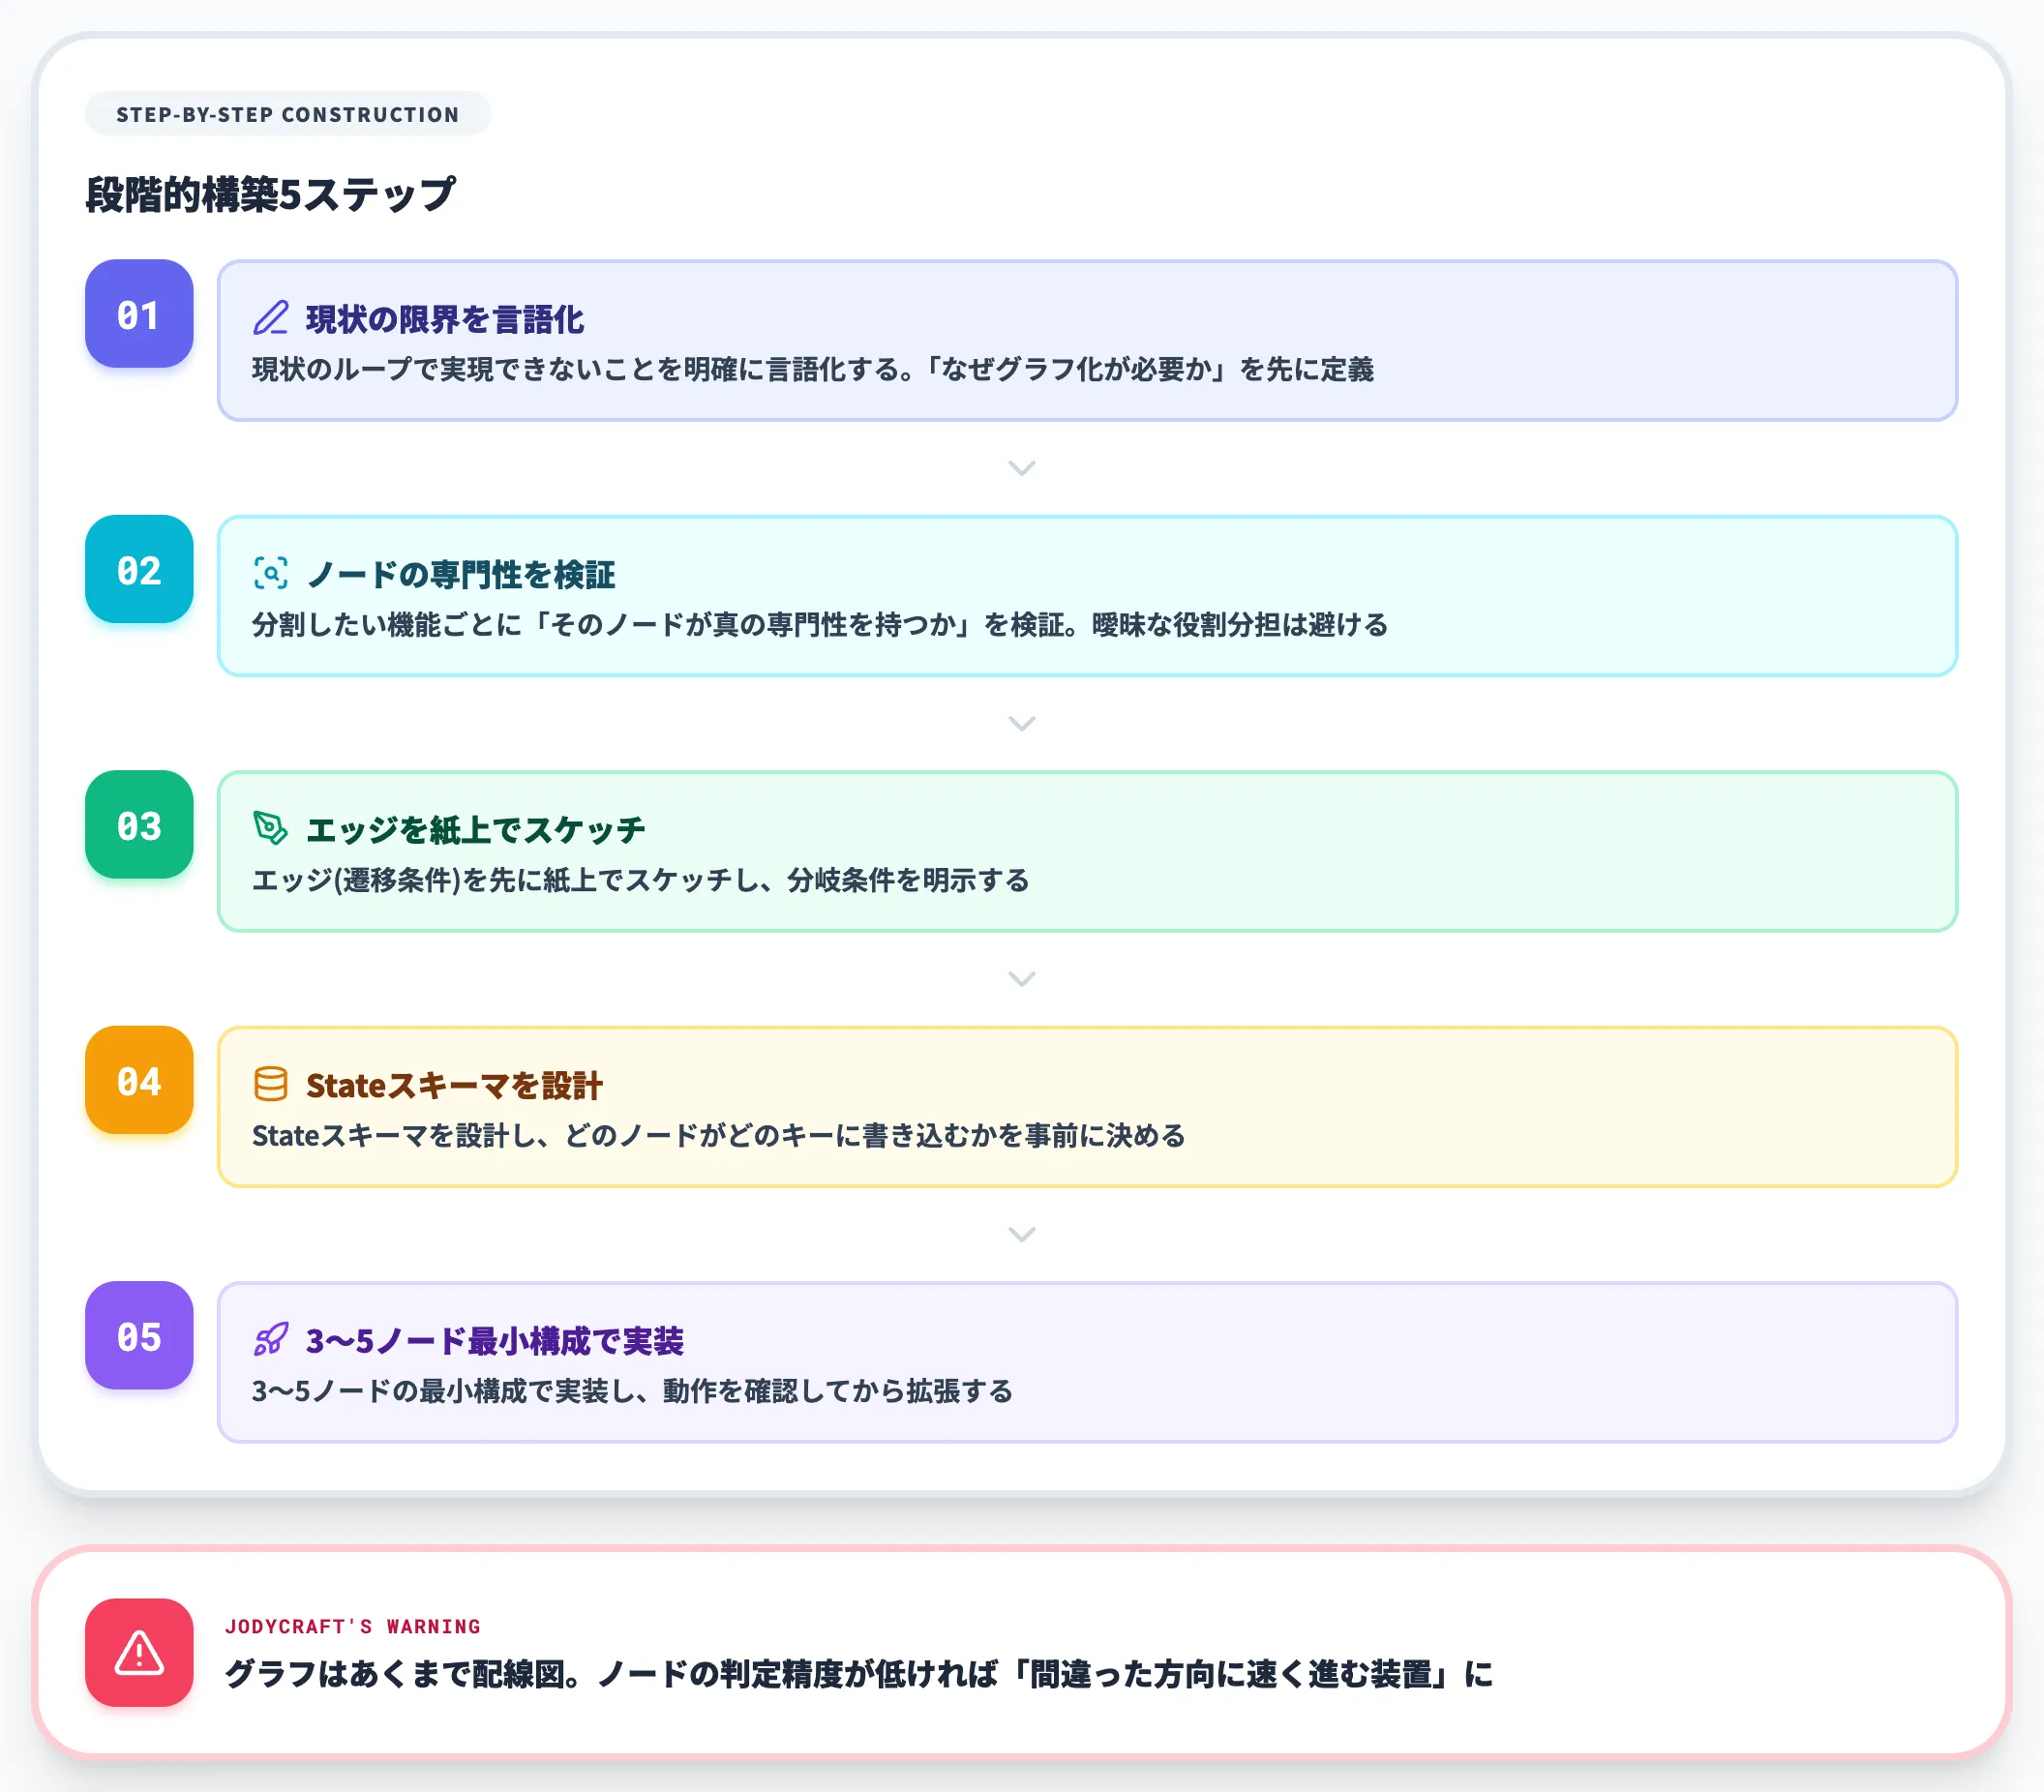Click the 04 step number badge
Image resolution: width=2044 pixels, height=1792 pixels.
click(x=139, y=1080)
